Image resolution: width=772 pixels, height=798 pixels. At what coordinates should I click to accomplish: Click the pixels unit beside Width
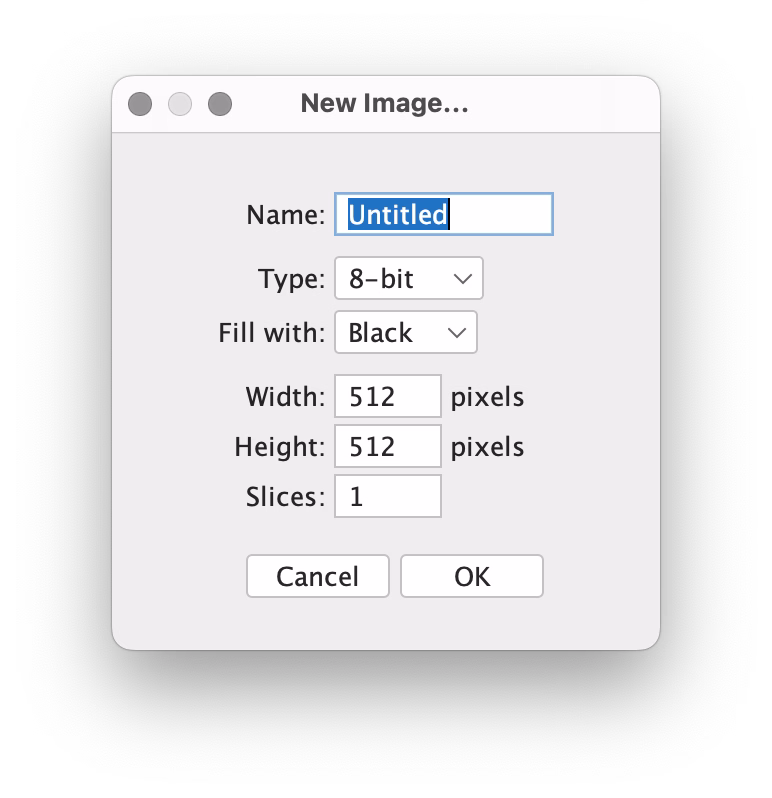487,397
